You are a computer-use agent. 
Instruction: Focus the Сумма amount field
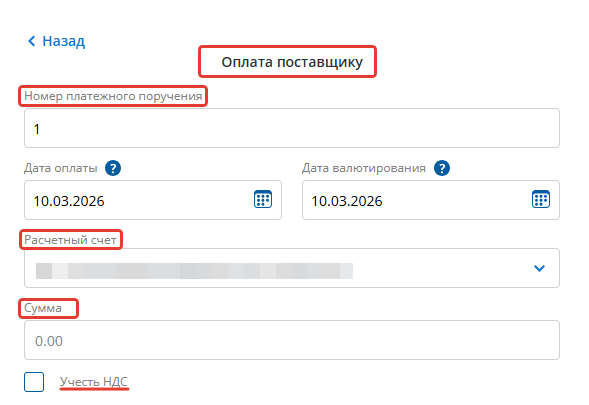tap(292, 340)
